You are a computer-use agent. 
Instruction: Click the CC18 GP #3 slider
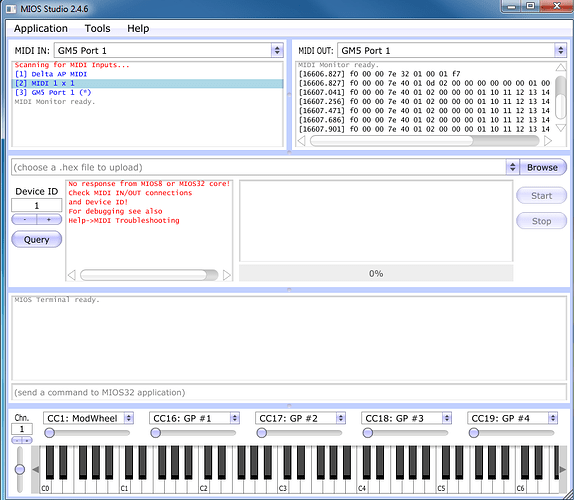coord(405,433)
